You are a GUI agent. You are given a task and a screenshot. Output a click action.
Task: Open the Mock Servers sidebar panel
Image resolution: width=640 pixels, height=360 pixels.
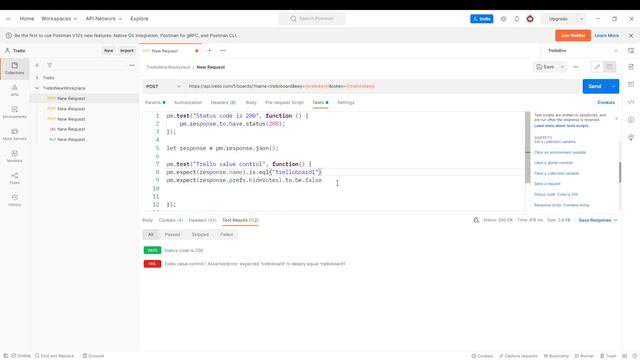(x=15, y=134)
